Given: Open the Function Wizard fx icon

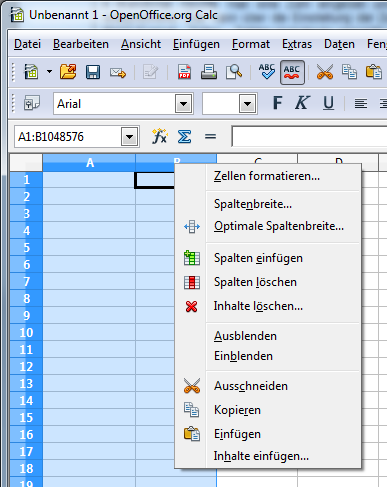Looking at the screenshot, I should click(x=159, y=136).
